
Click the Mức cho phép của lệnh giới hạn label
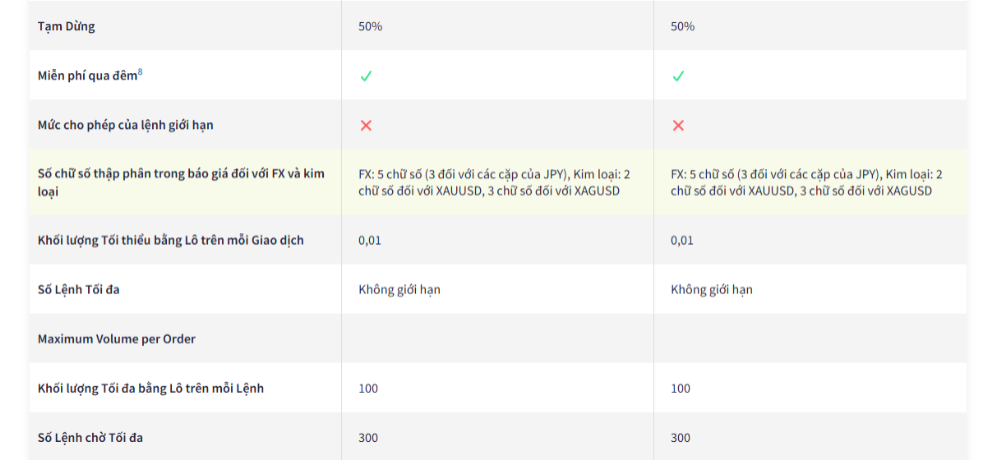coord(125,125)
